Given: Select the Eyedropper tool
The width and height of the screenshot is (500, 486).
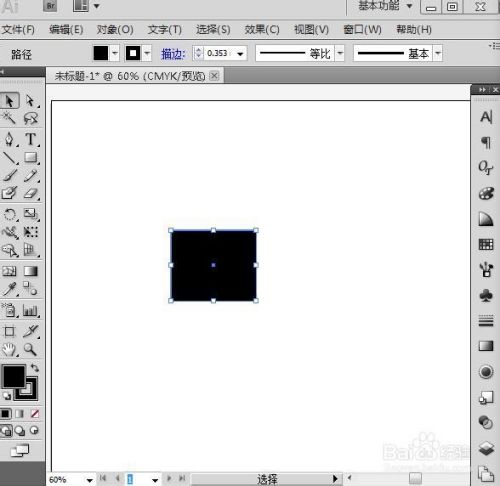Looking at the screenshot, I should pyautogui.click(x=10, y=289).
